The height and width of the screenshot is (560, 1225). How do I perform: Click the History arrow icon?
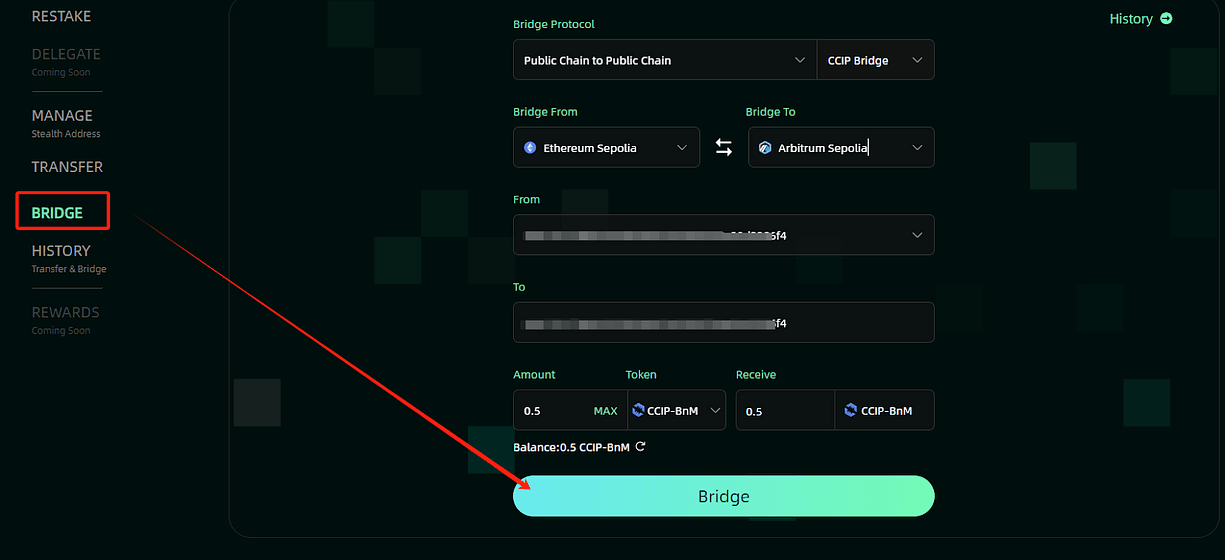click(x=1166, y=19)
